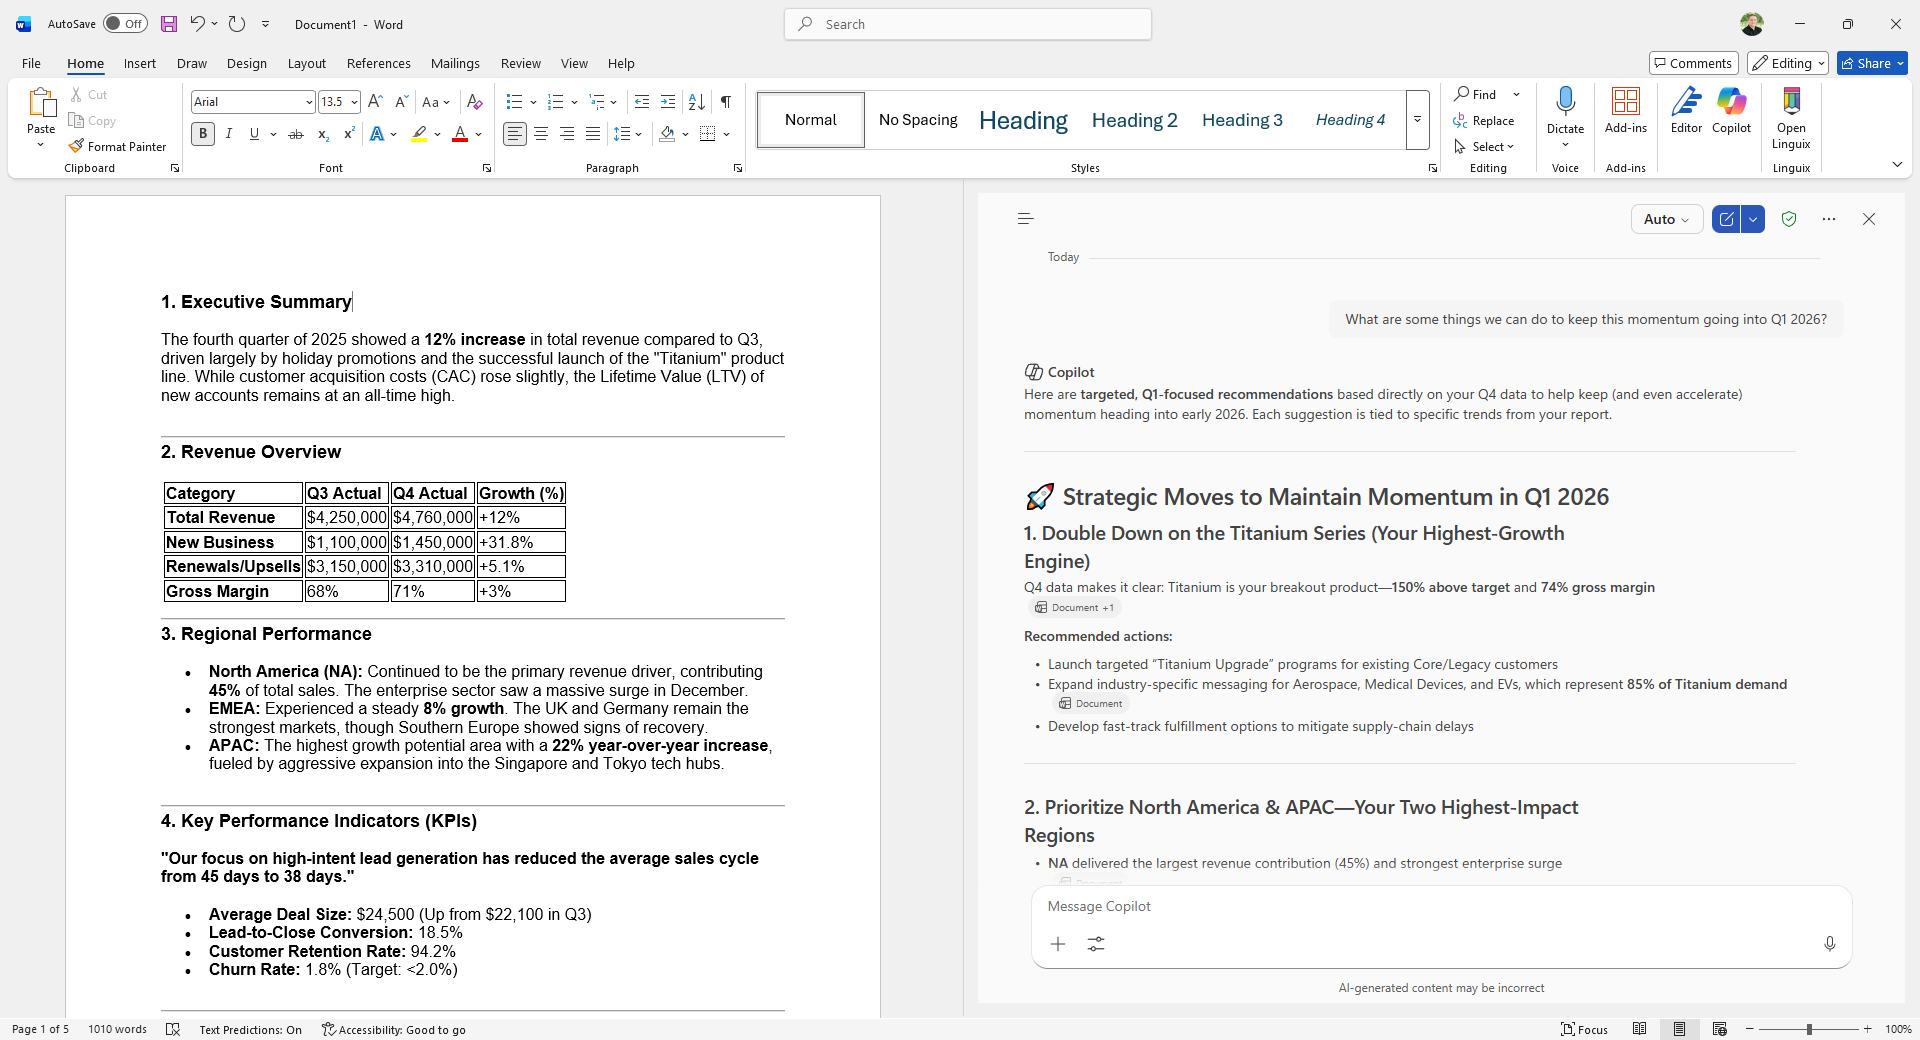
Task: Click the Share button
Action: point(1870,63)
